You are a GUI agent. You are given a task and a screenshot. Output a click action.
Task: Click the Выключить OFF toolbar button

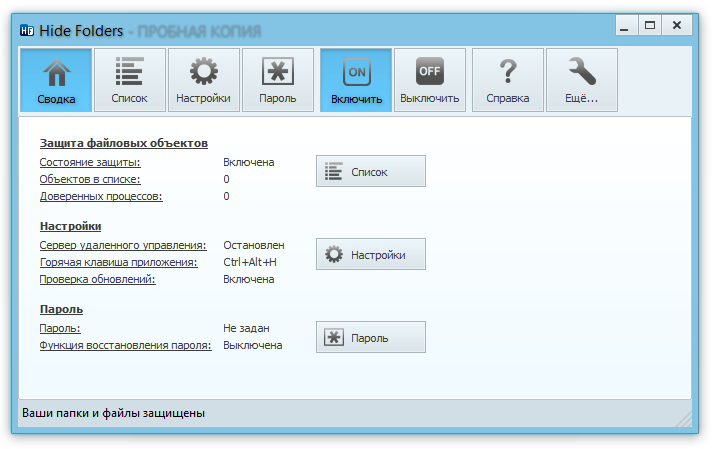[430, 80]
